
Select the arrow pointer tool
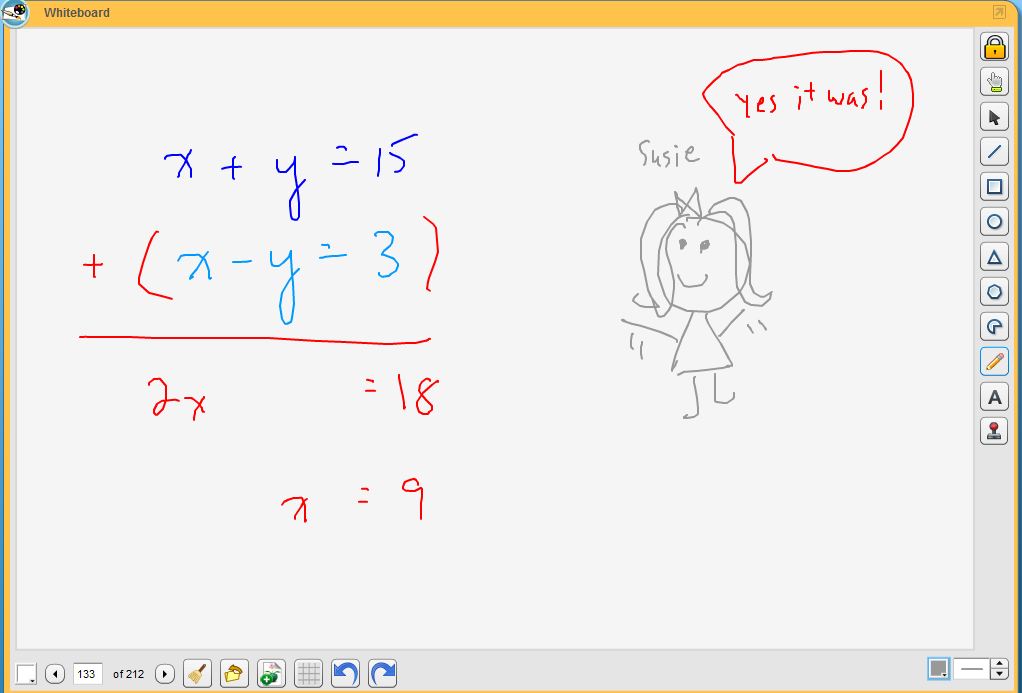tap(994, 117)
